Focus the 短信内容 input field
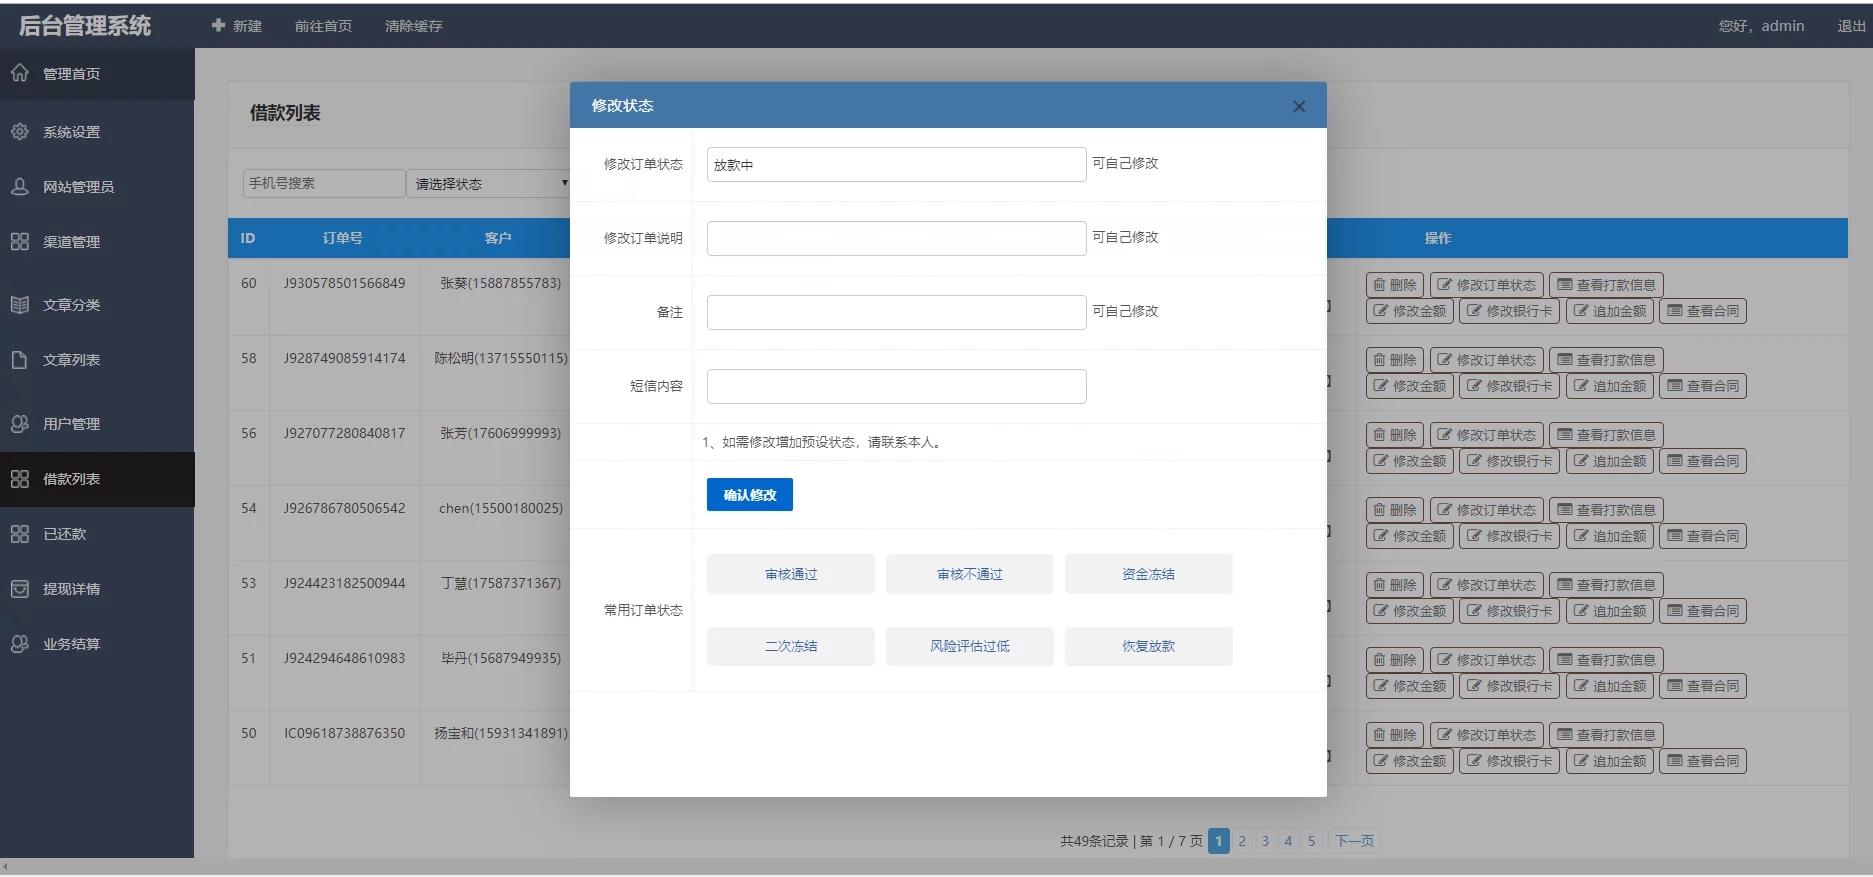1873x877 pixels. point(896,386)
